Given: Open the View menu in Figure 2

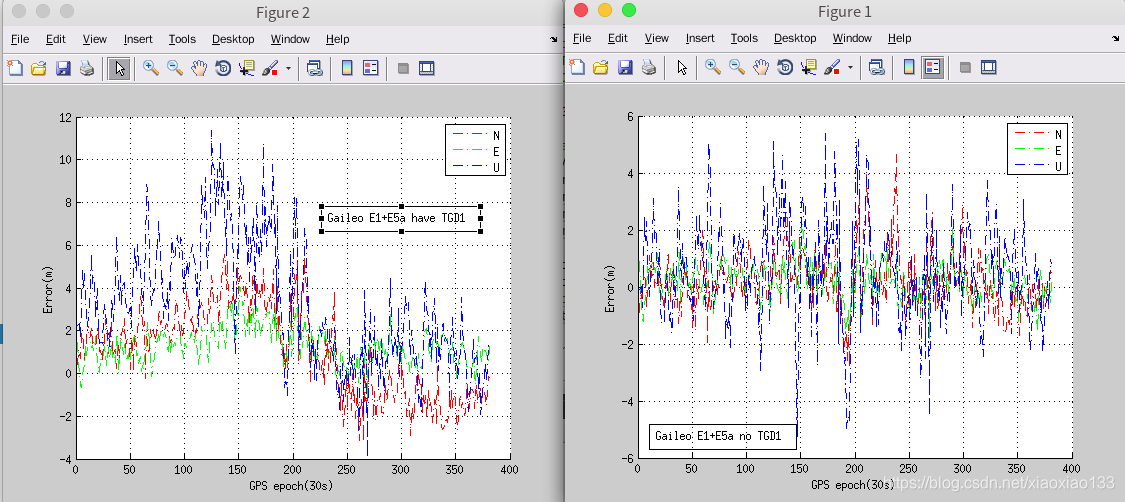Looking at the screenshot, I should 95,39.
